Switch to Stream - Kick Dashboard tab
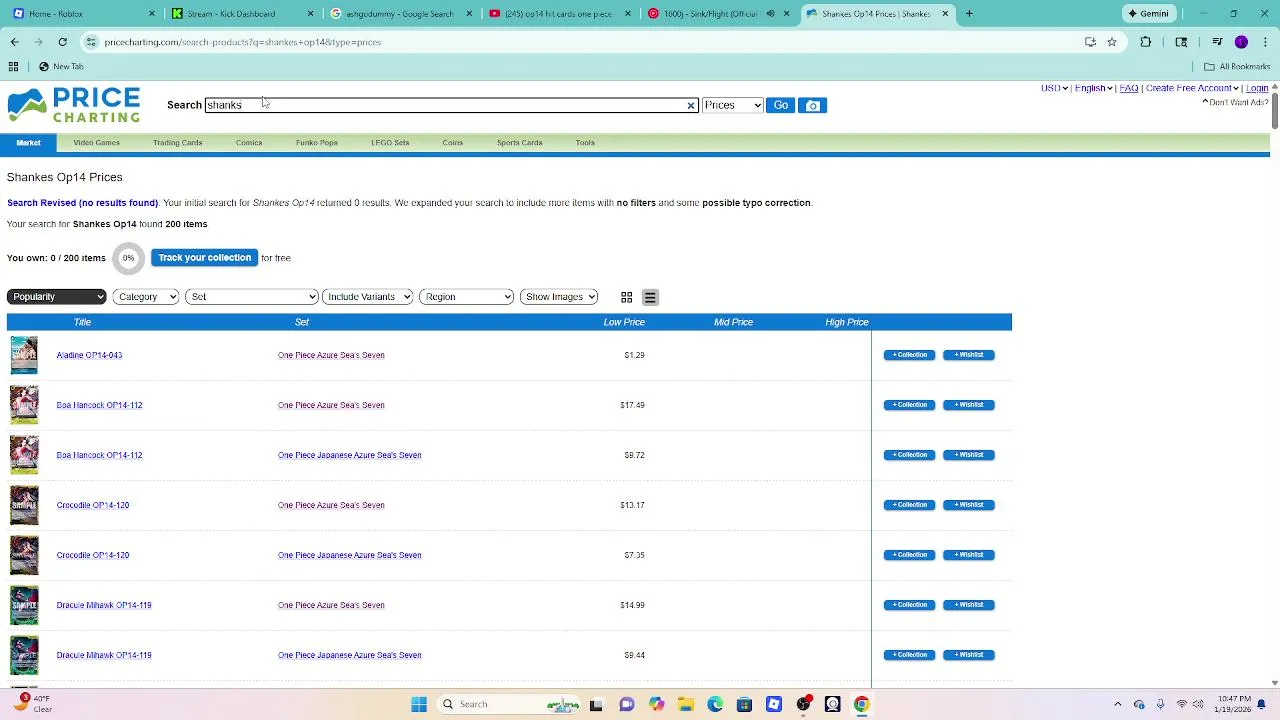The height and width of the screenshot is (720, 1280). pyautogui.click(x=240, y=13)
